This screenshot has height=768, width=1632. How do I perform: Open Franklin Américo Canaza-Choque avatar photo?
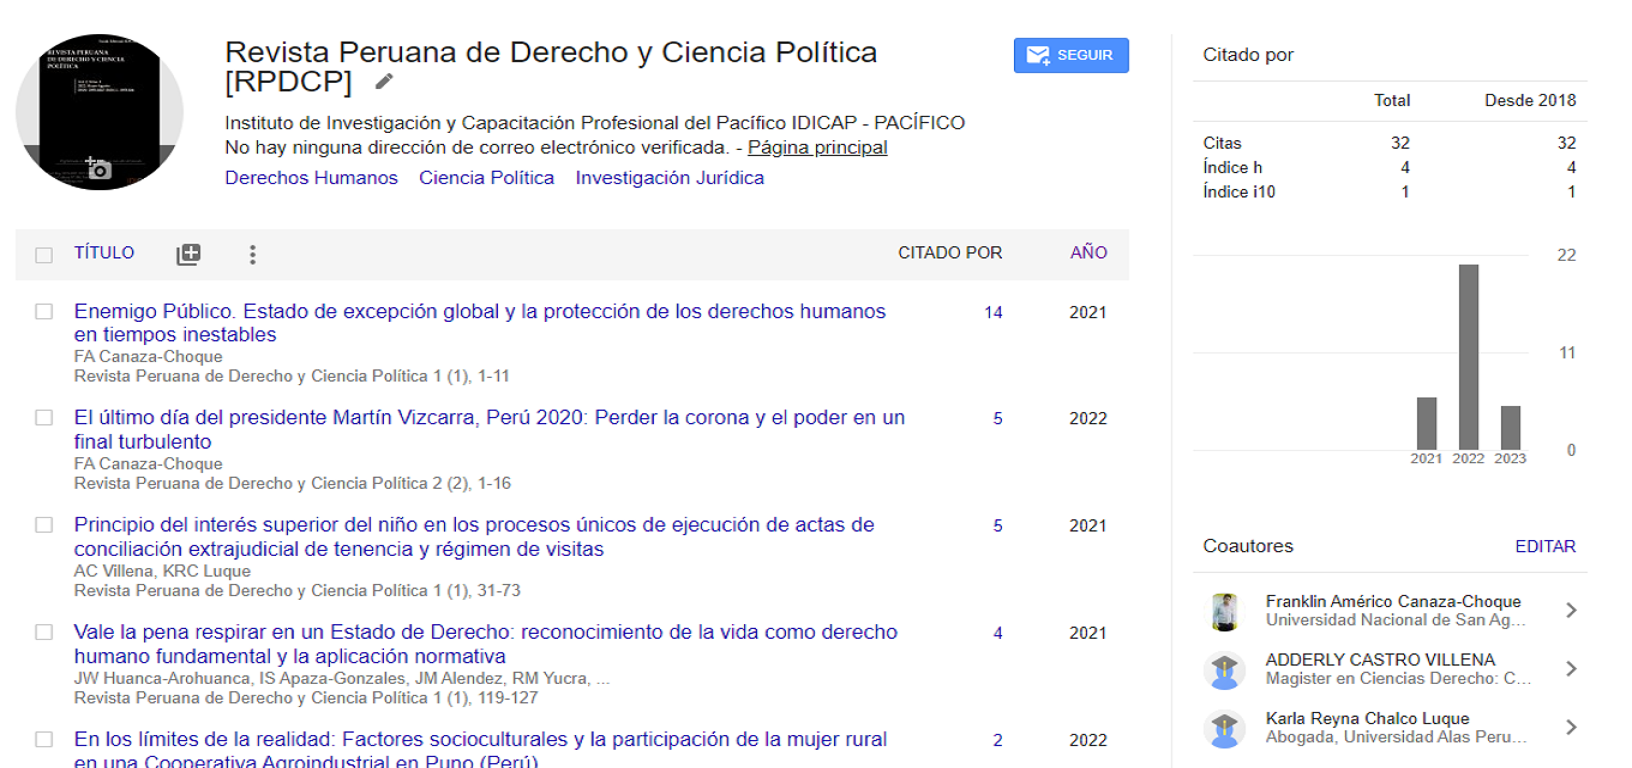pyautogui.click(x=1224, y=611)
